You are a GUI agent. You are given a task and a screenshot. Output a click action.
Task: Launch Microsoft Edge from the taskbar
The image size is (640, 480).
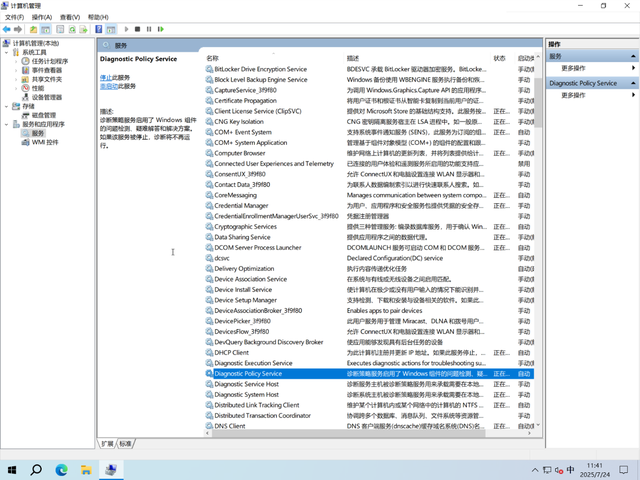point(61,470)
